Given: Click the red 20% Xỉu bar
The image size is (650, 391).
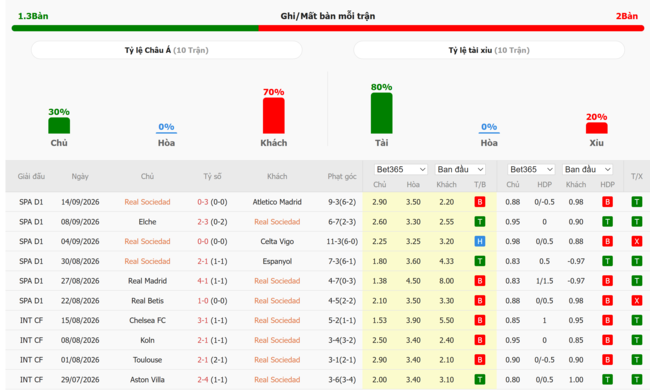Looking at the screenshot, I should [597, 128].
